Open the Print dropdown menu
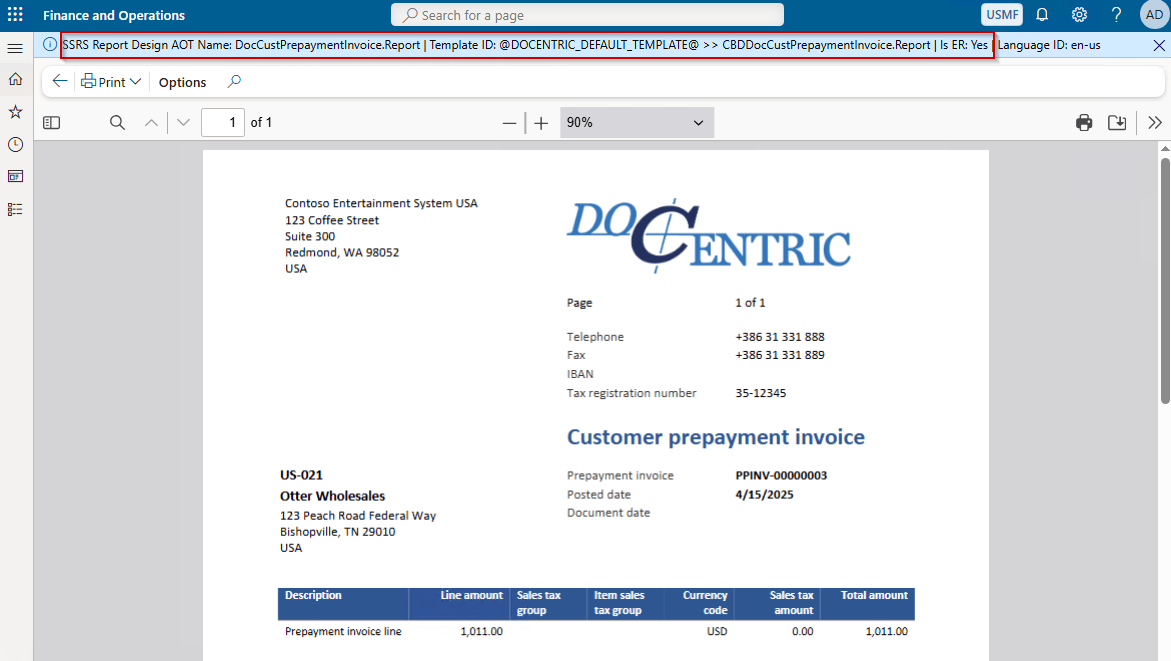Viewport: 1171px width, 661px height. [x=111, y=81]
